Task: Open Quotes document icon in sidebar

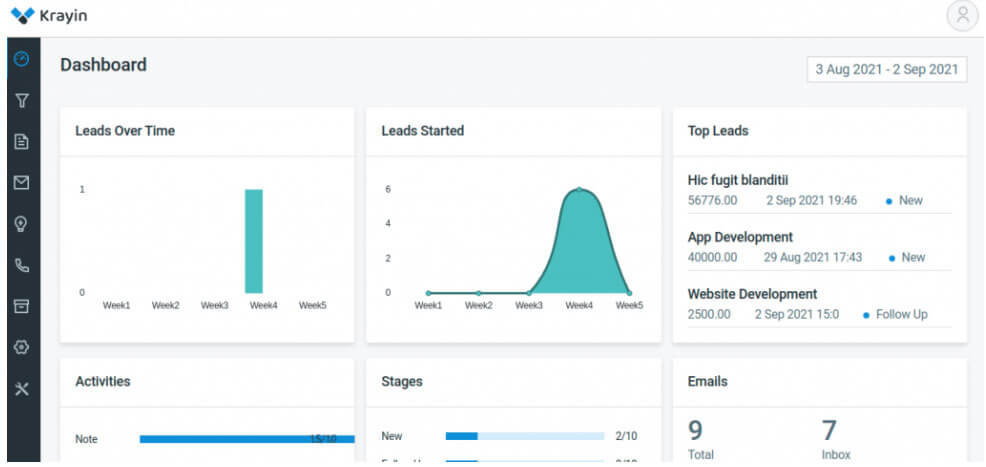Action: coord(22,141)
